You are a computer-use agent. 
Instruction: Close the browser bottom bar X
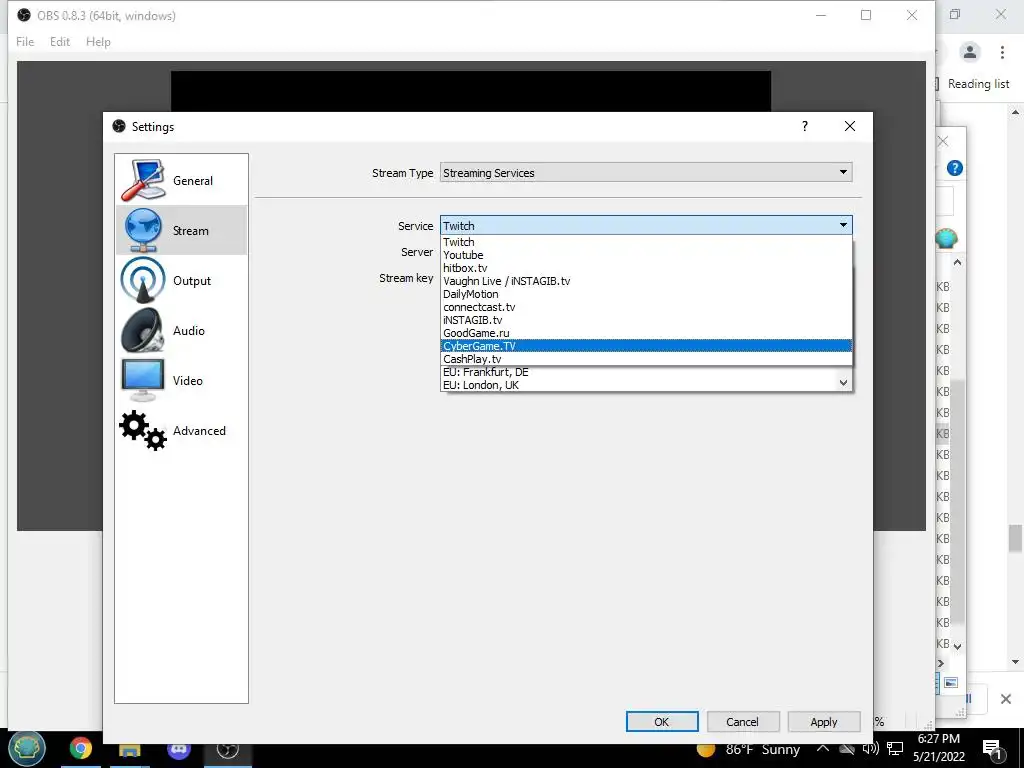tap(1006, 699)
